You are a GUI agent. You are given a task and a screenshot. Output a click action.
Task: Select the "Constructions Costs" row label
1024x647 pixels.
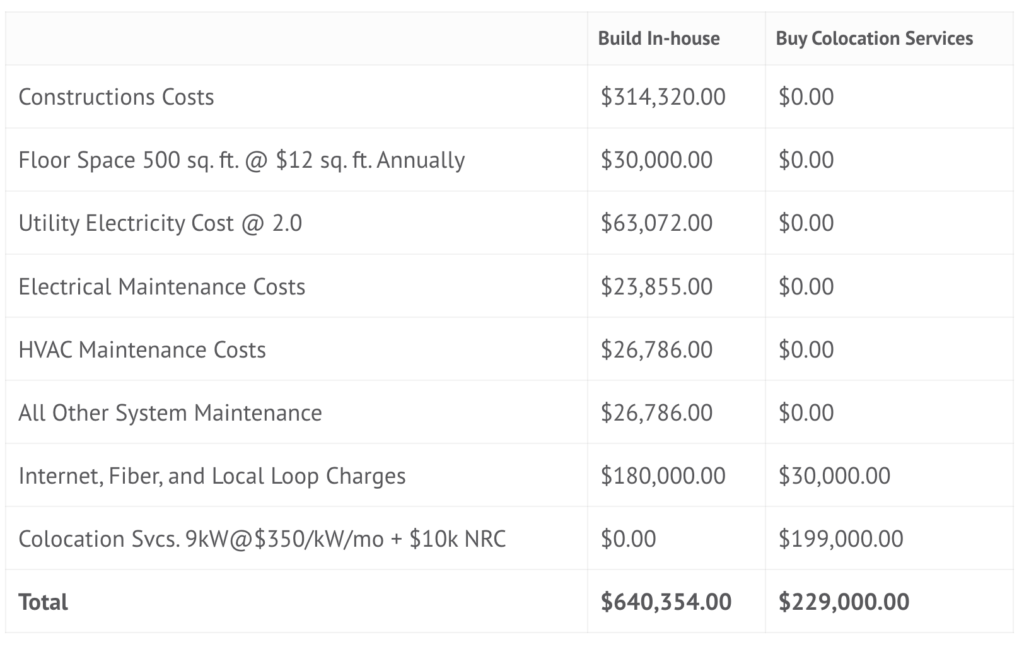pos(116,97)
